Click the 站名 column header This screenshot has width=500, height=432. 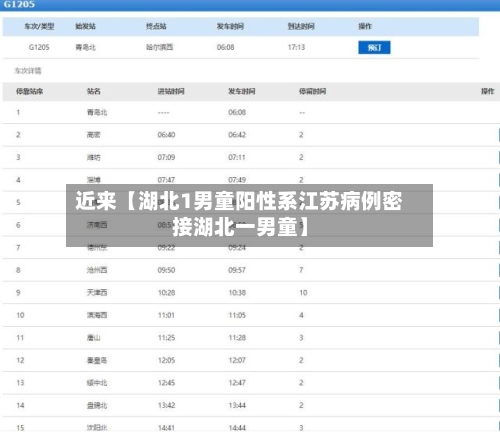click(x=94, y=91)
